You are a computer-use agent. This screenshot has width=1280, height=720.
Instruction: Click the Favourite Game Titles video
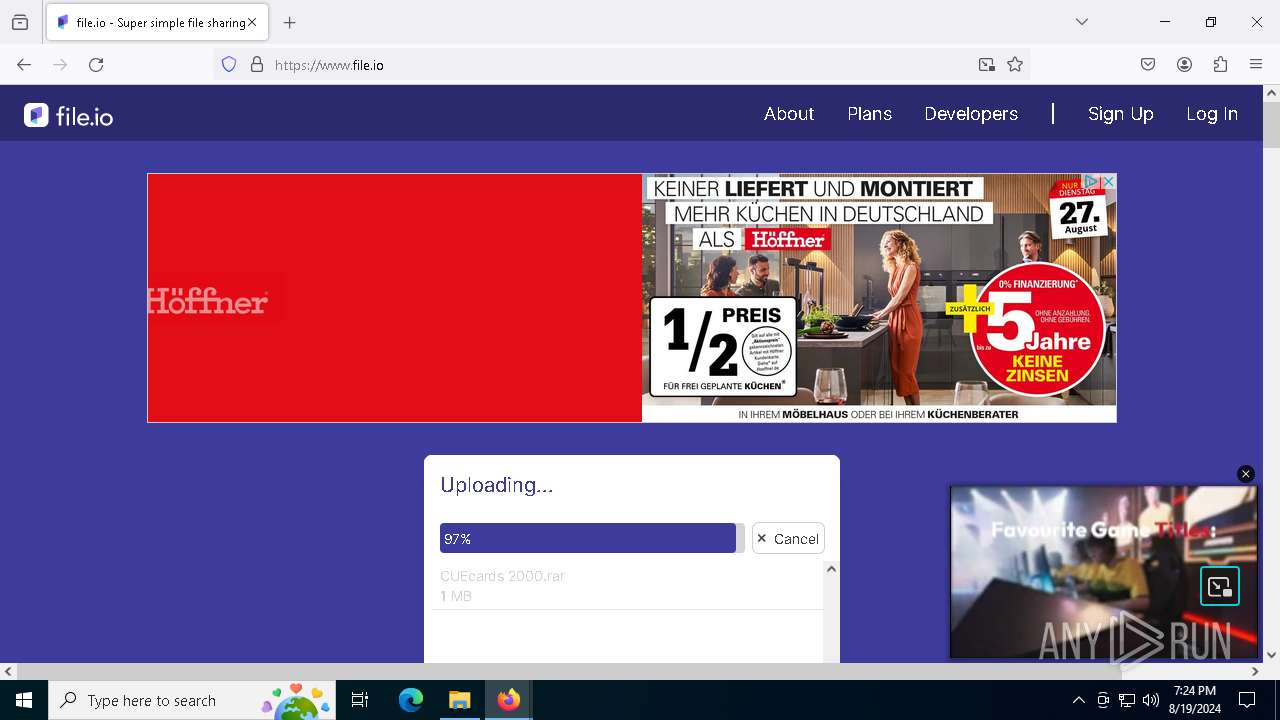tap(1104, 572)
